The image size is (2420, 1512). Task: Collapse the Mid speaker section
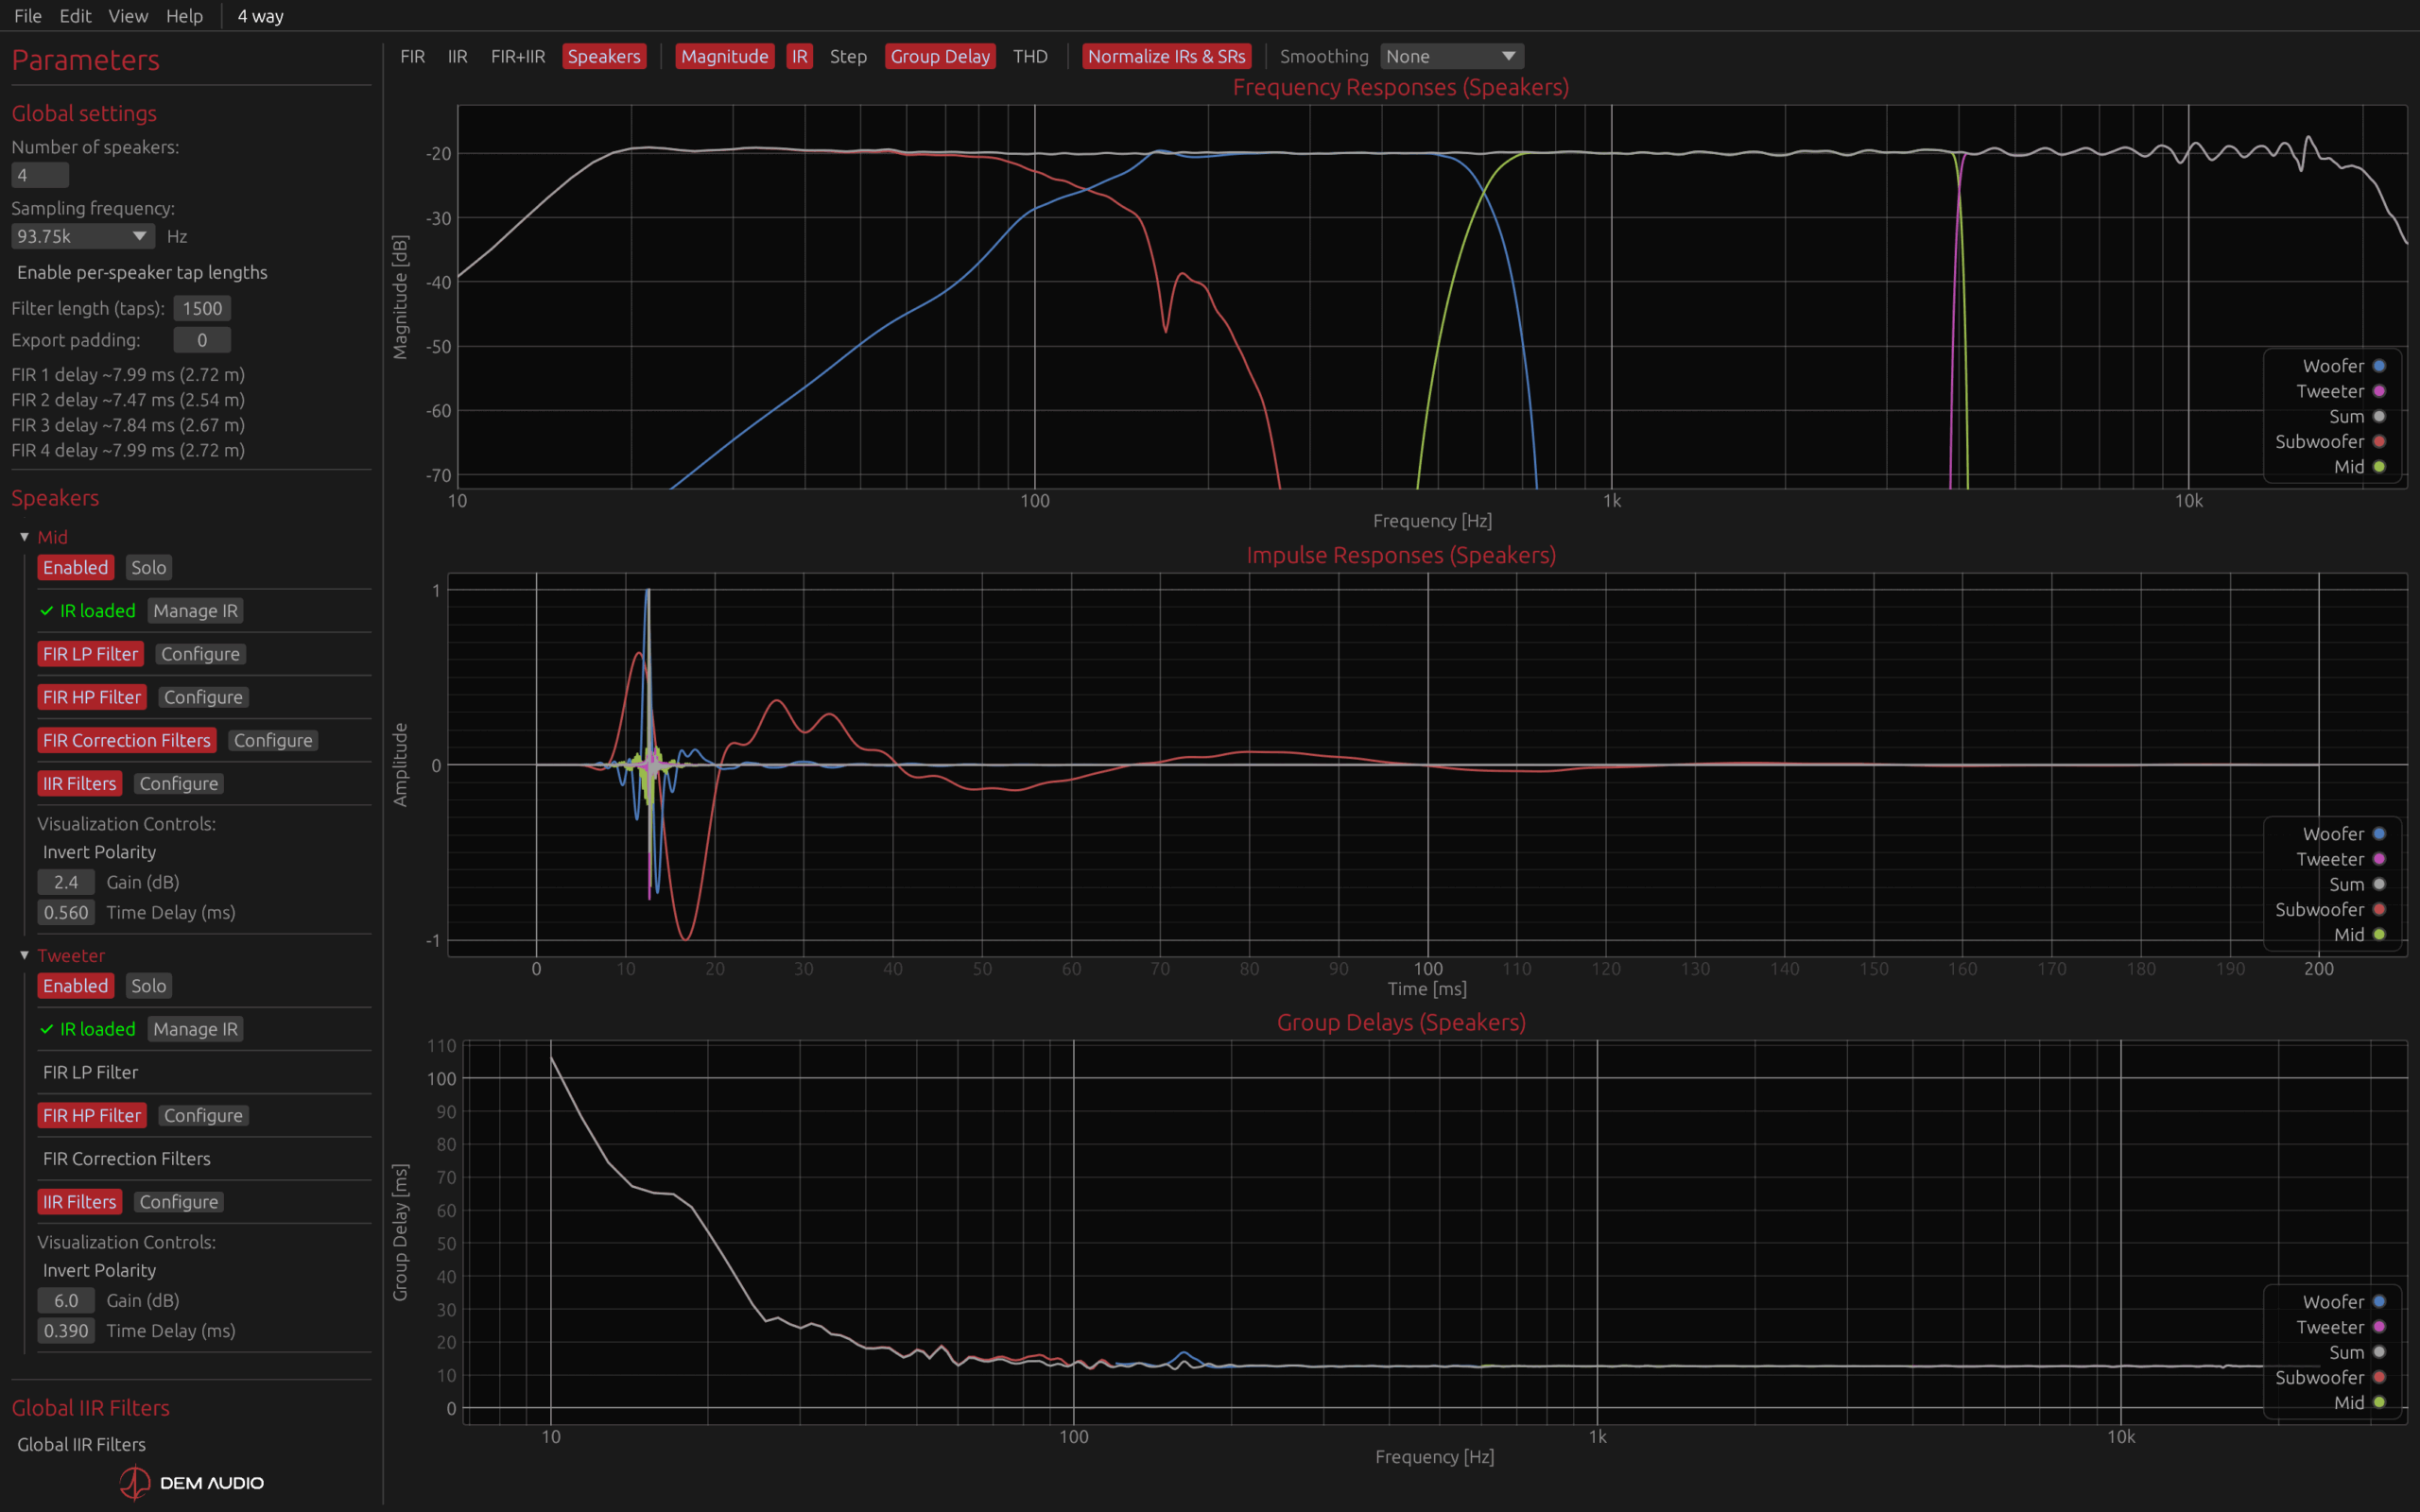pos(25,538)
